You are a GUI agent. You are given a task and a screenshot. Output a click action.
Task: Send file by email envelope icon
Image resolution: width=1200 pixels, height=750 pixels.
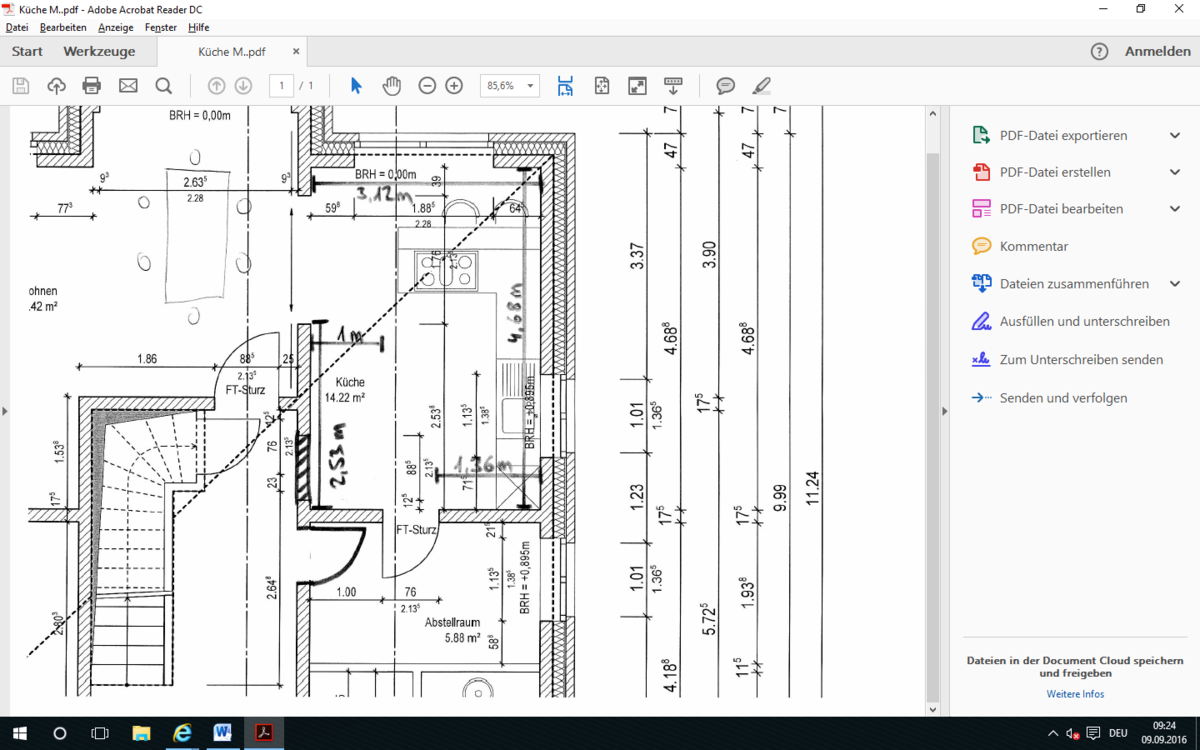128,86
